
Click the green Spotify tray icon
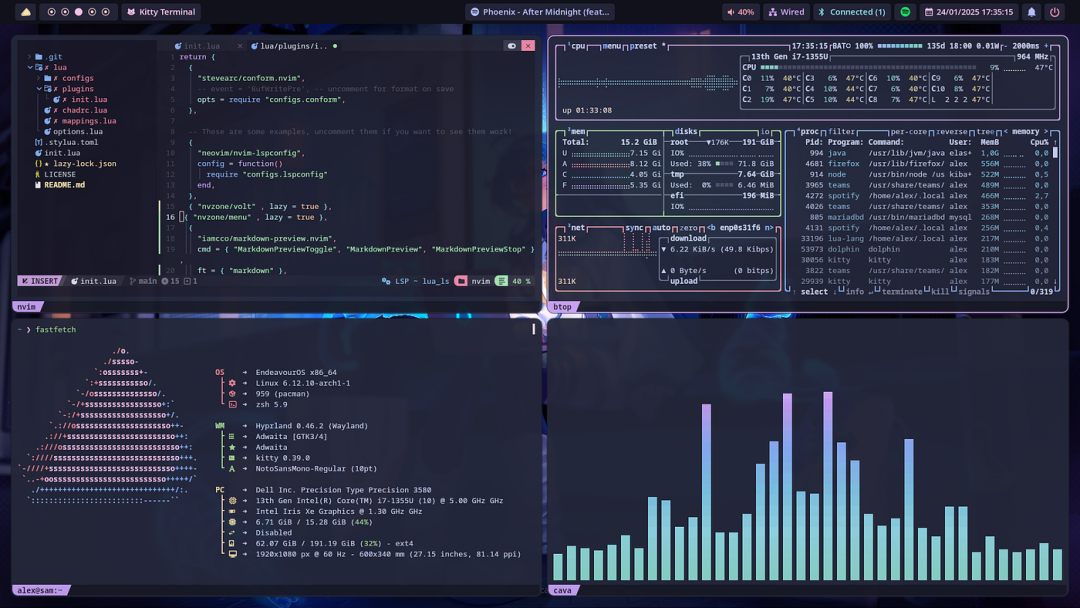tap(905, 12)
